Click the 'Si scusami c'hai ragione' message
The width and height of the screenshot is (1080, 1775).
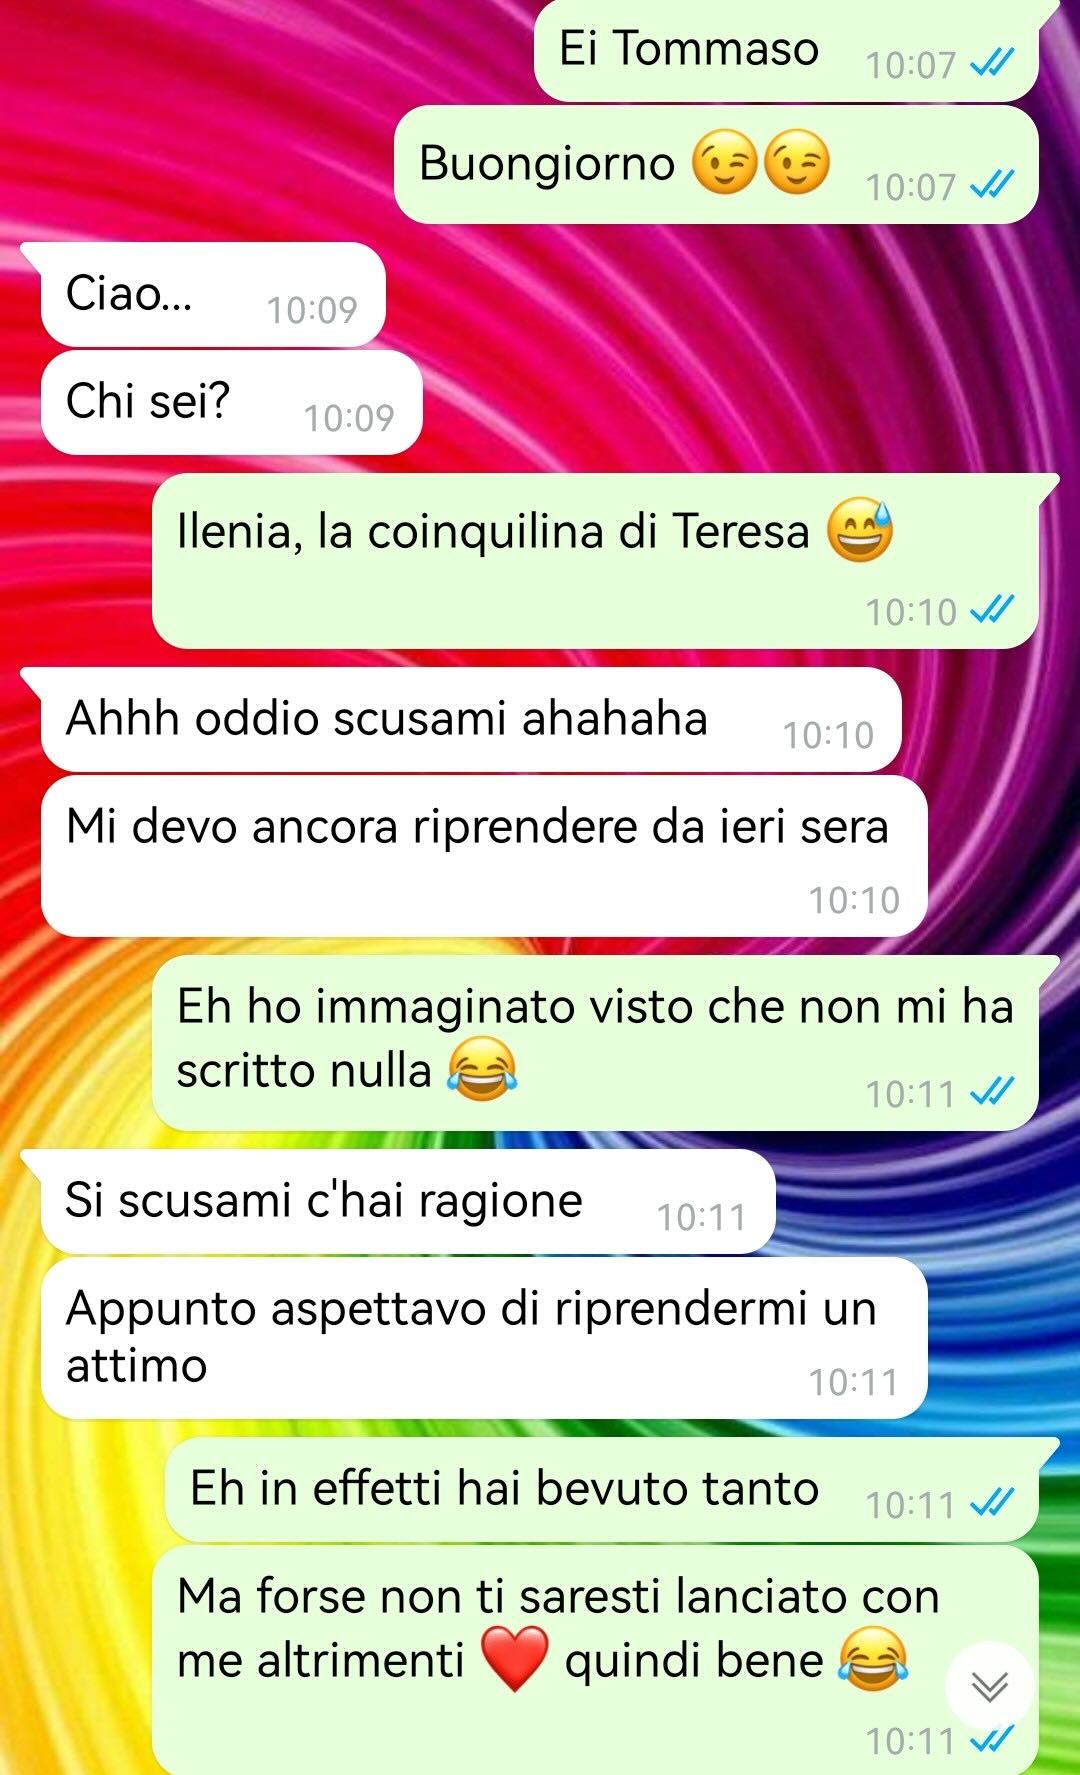tap(408, 1201)
